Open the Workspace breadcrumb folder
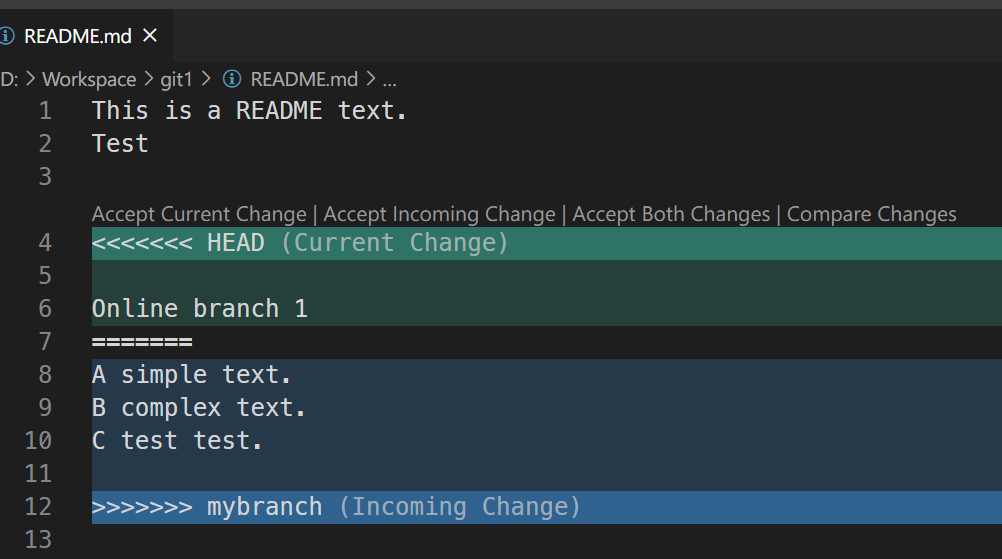The width and height of the screenshot is (1002, 559). pos(89,79)
